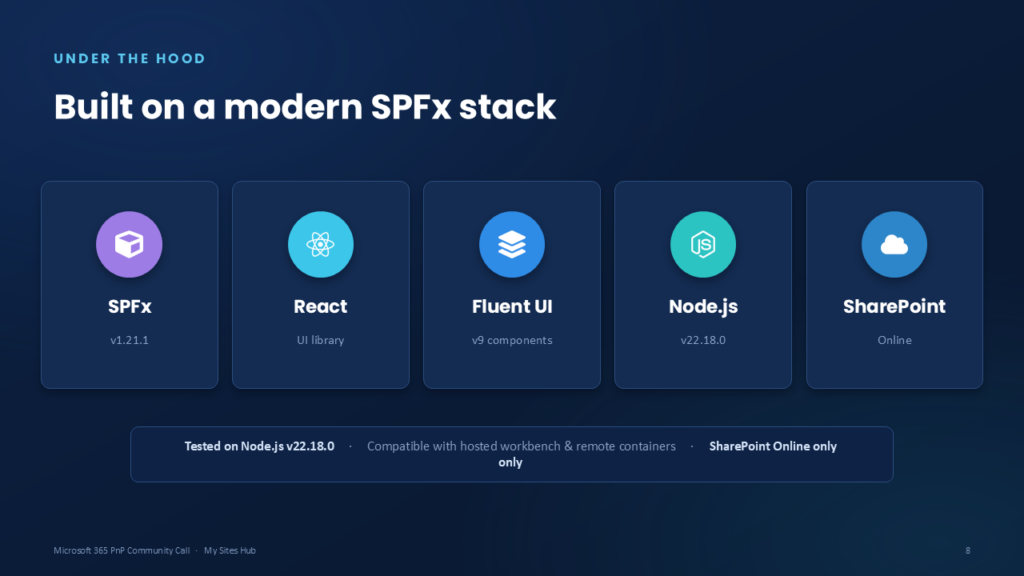This screenshot has height=576, width=1024.
Task: Click the 'v22.18.0' subtitle under Node.js
Action: pos(703,340)
